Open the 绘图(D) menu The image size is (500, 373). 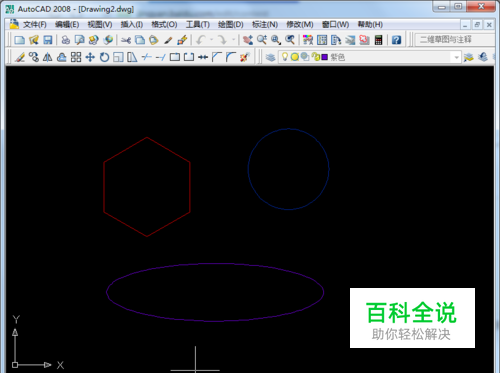[x=231, y=25]
